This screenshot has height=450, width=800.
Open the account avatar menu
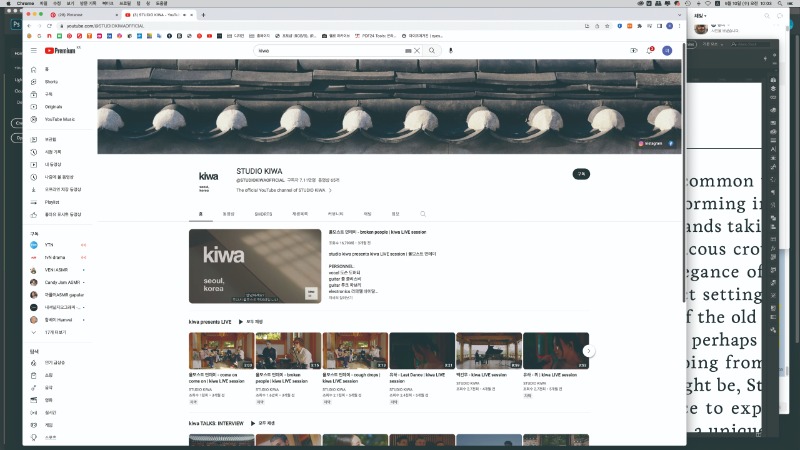[667, 51]
